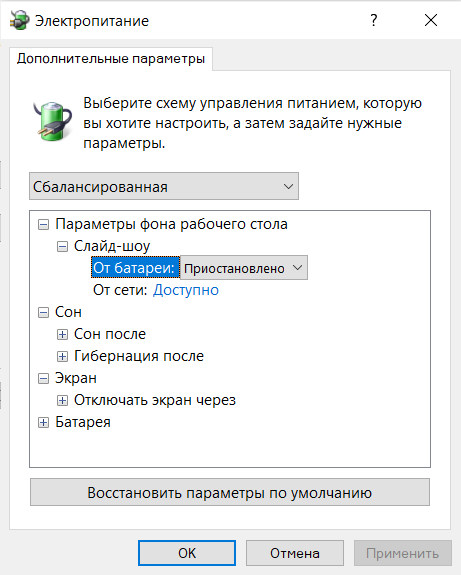Click the power plug icon in title bar

19,20
